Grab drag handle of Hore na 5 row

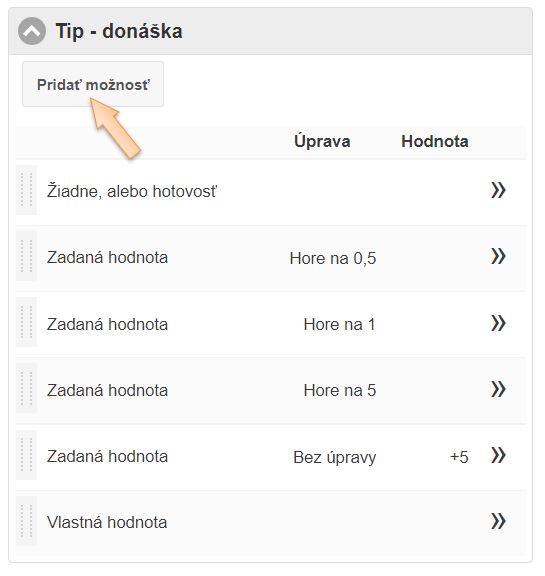pos(26,389)
